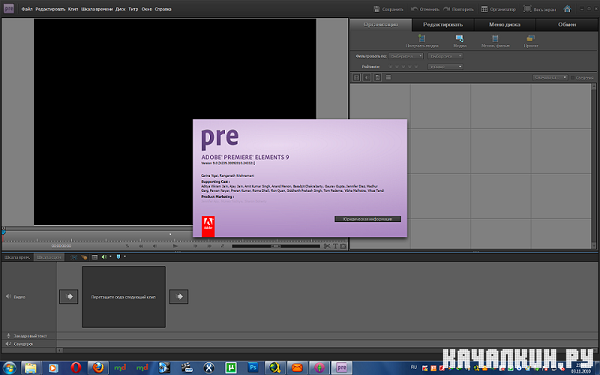Open the marker dropdown in timeline toolbar

(x=121, y=257)
